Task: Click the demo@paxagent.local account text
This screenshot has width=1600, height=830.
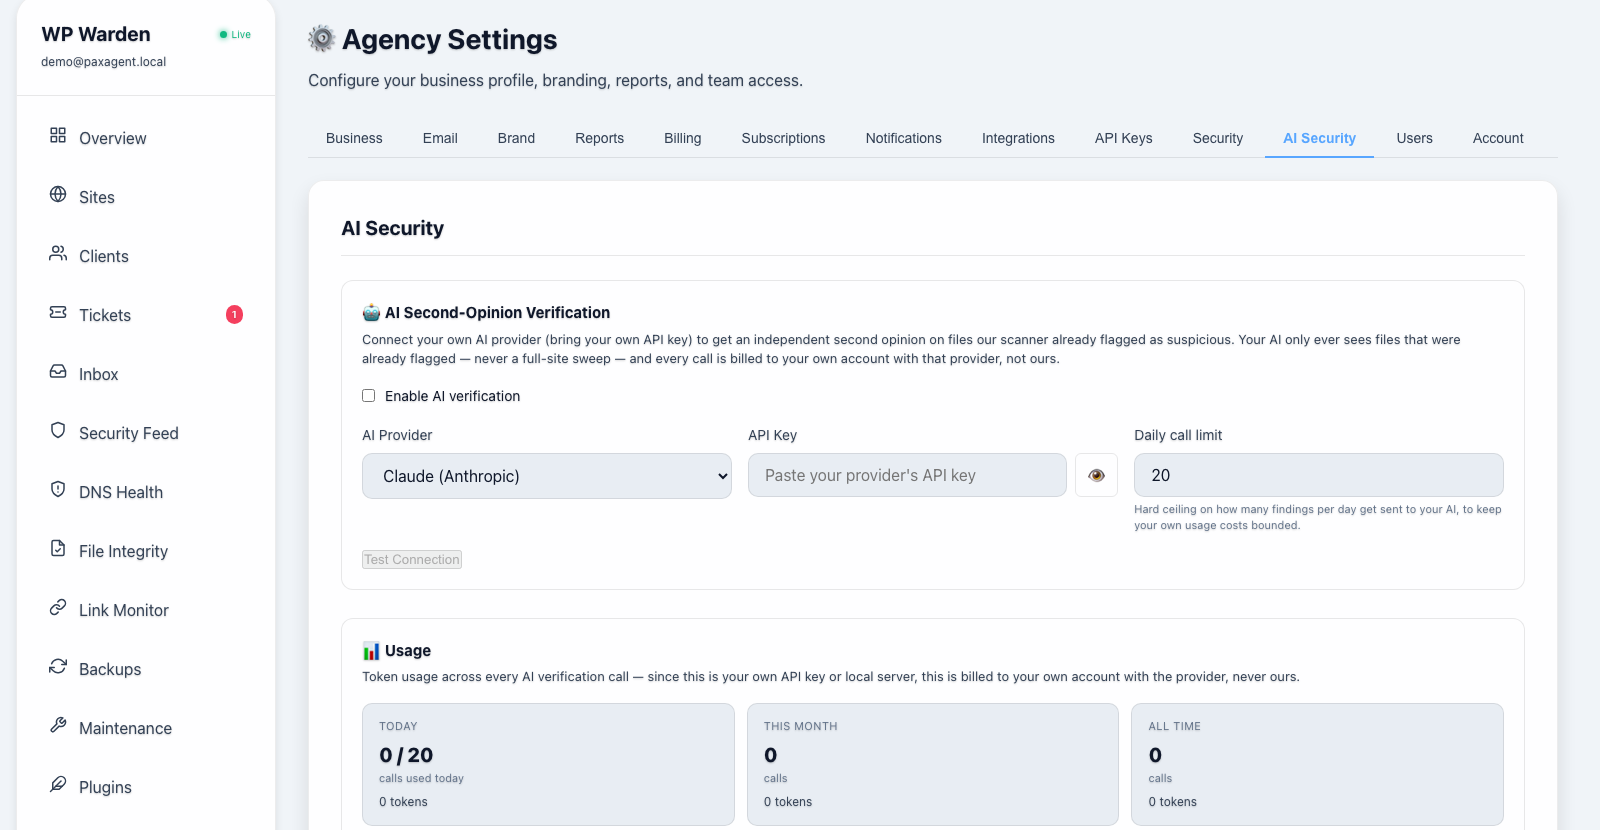Action: (x=104, y=62)
